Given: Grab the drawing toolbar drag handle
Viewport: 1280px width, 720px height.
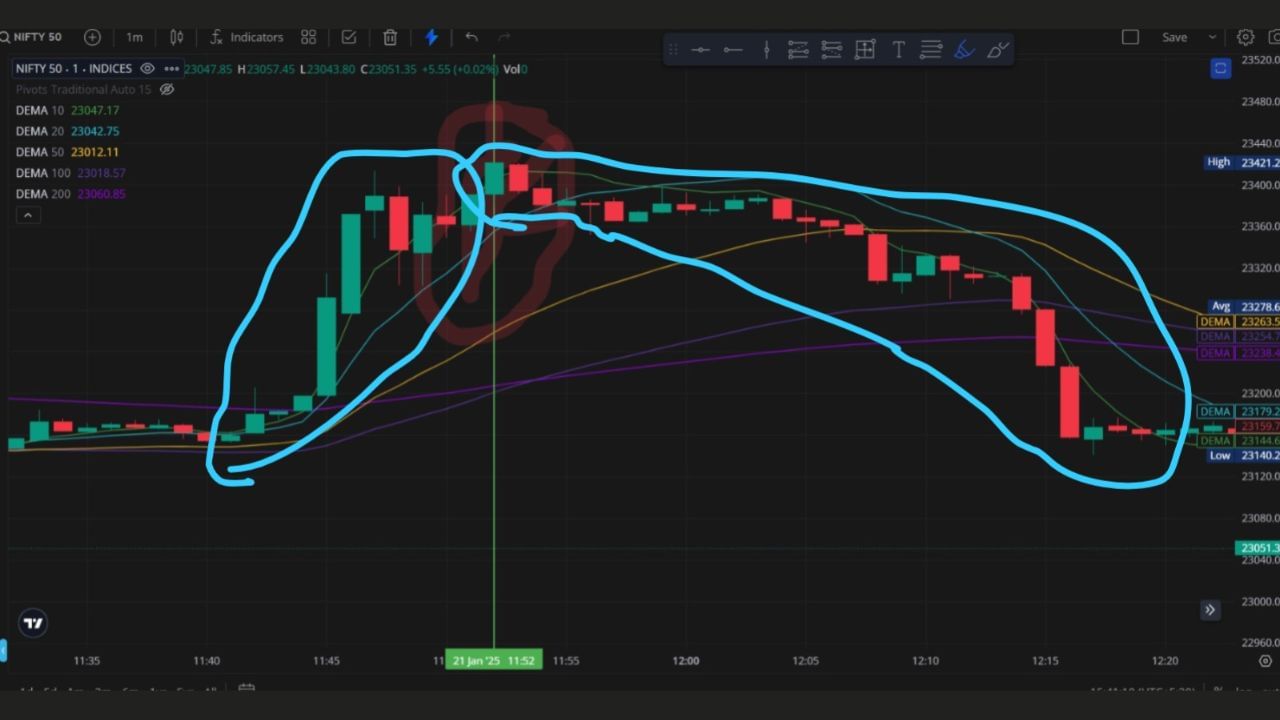Looking at the screenshot, I should [673, 49].
